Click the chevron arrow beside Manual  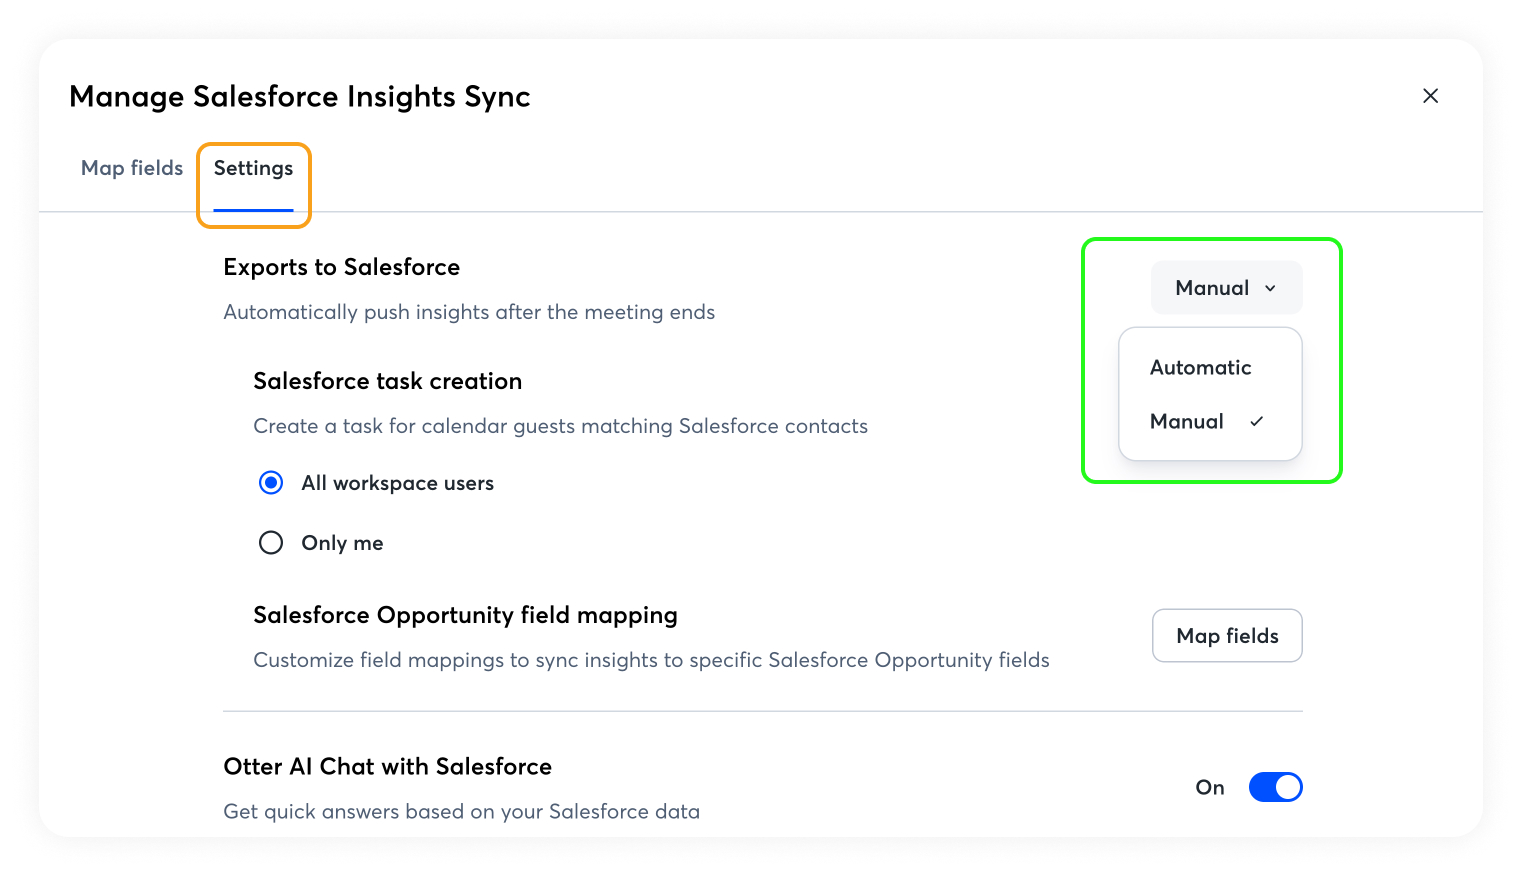tap(1270, 289)
